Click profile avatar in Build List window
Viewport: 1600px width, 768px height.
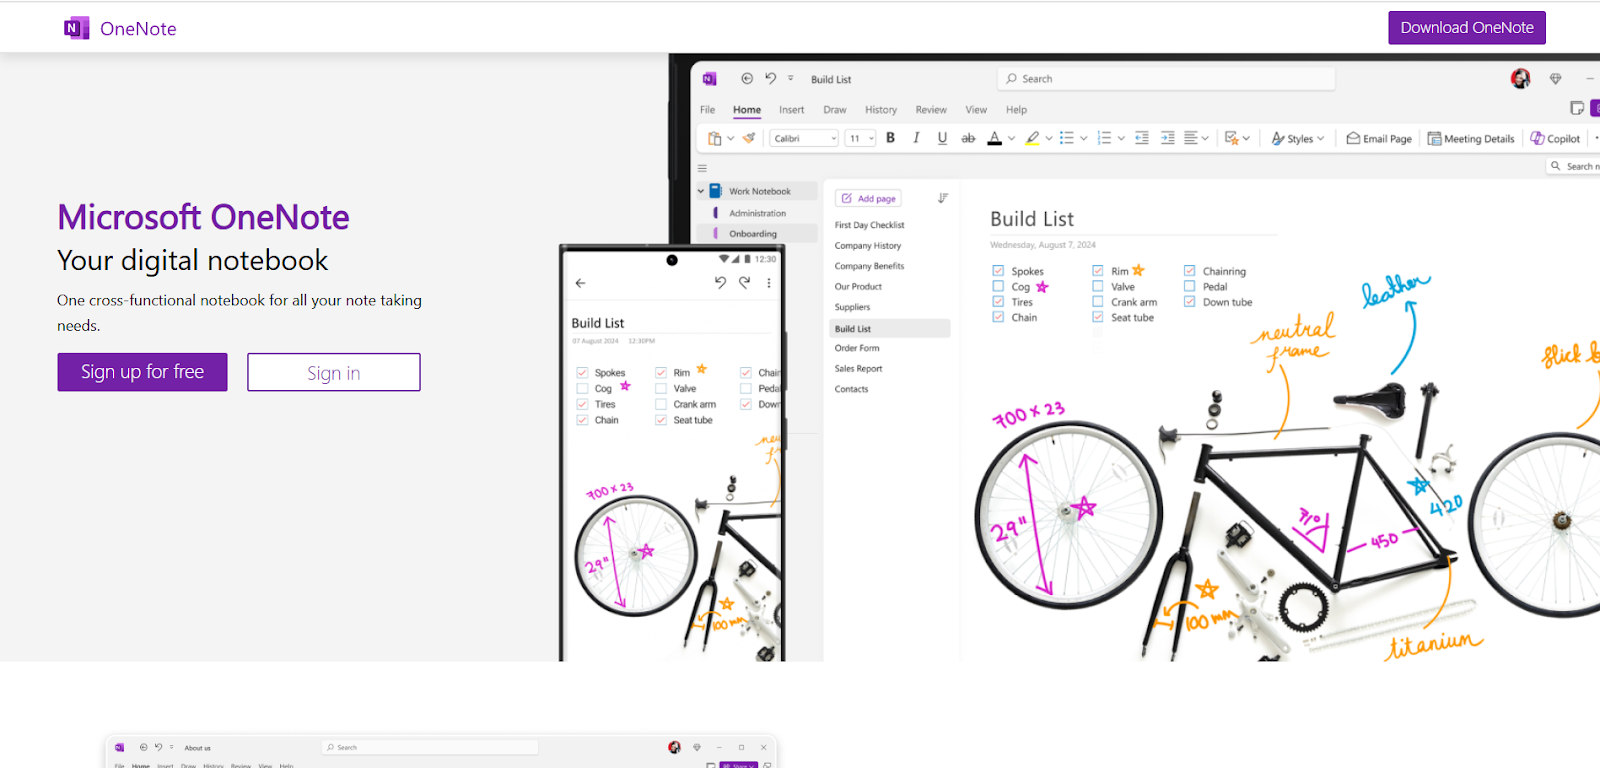click(1520, 78)
